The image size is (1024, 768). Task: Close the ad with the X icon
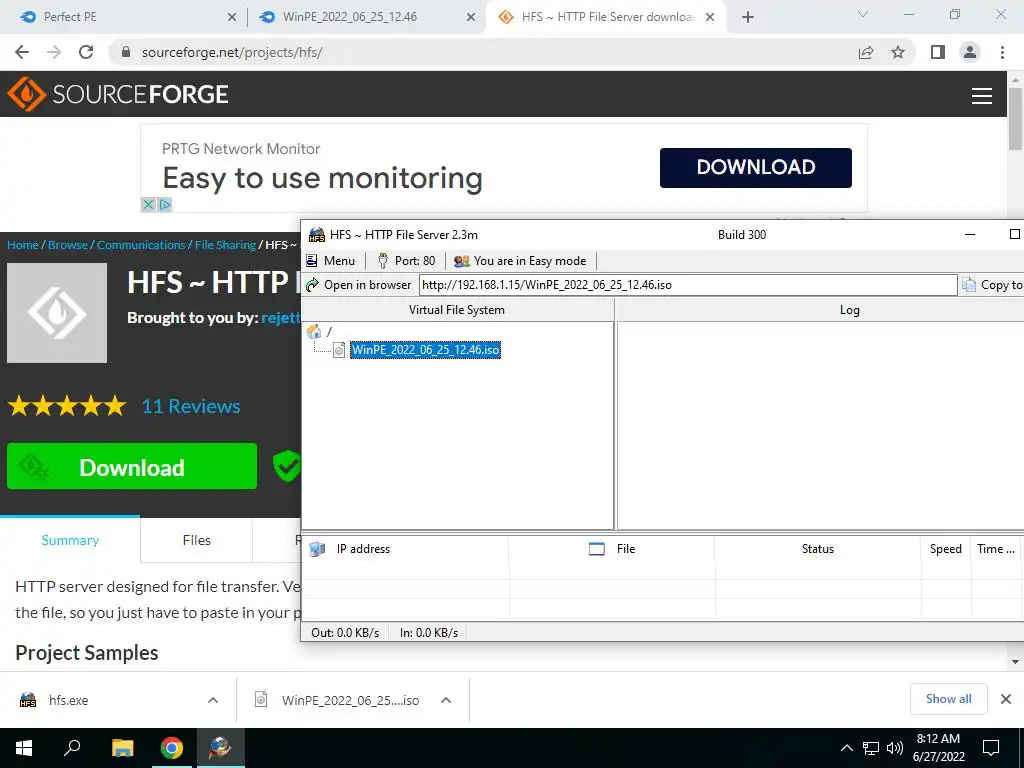[148, 205]
